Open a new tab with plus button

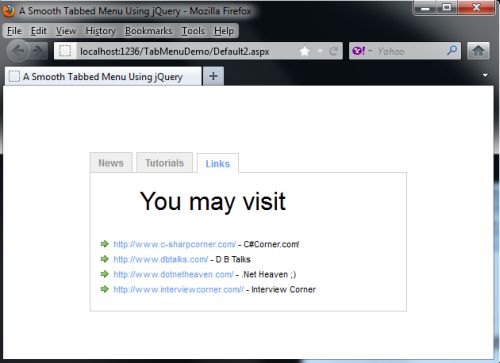coord(213,76)
